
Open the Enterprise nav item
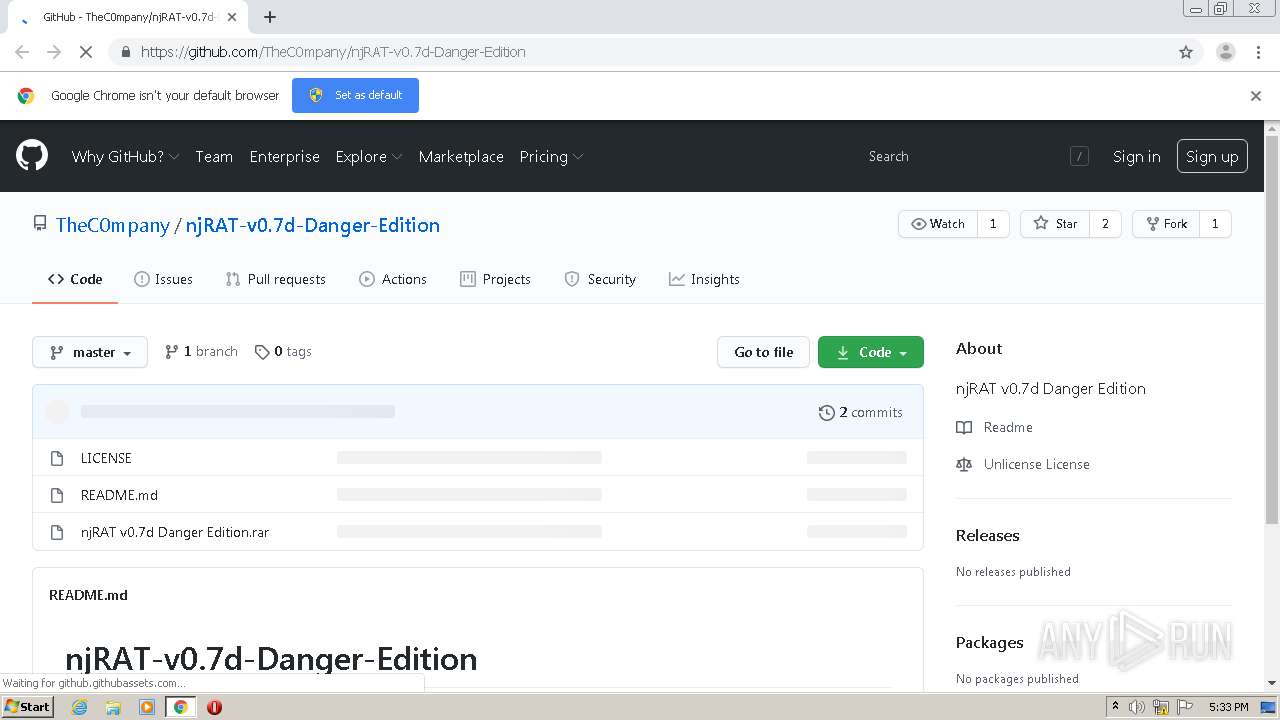click(285, 156)
